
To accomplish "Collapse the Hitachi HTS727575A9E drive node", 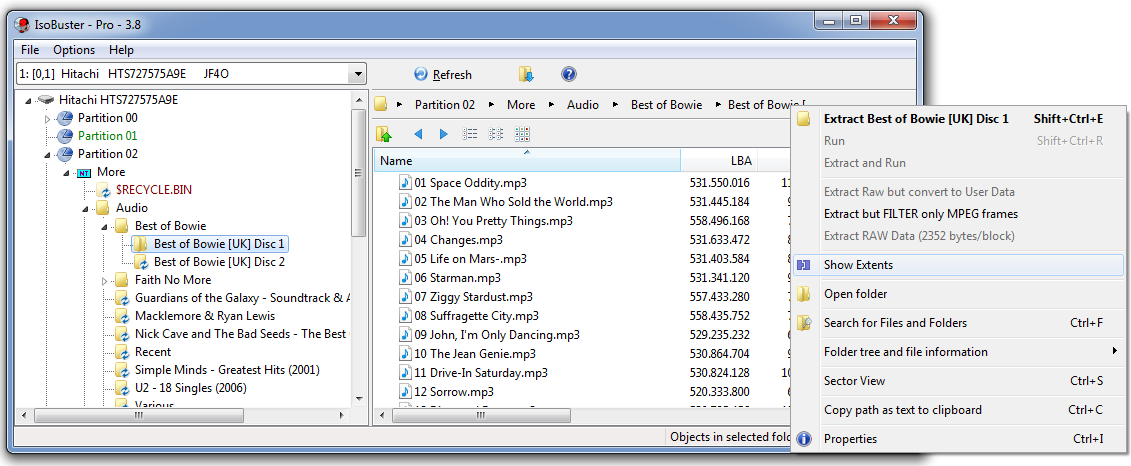I will click(x=28, y=100).
